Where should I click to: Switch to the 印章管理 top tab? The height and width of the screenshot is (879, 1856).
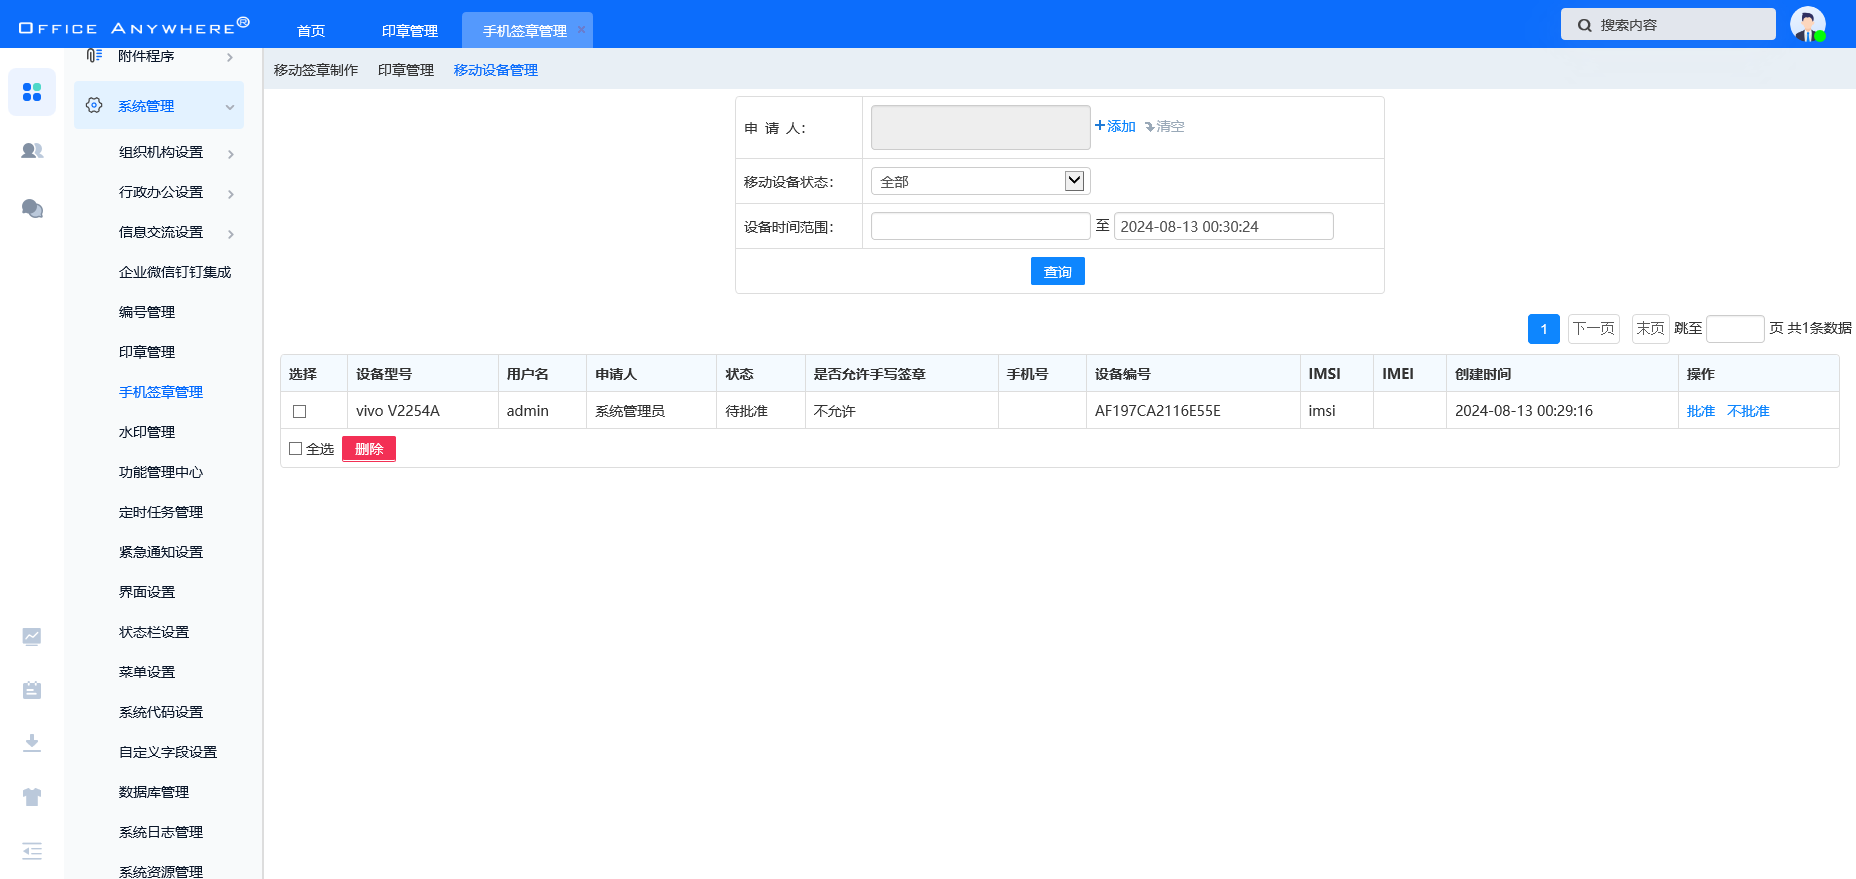tap(410, 31)
